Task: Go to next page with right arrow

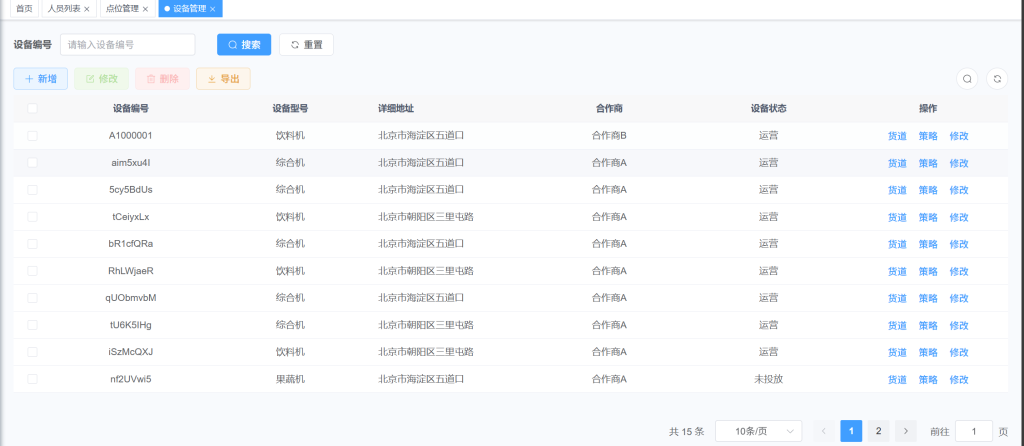Action: [x=905, y=431]
